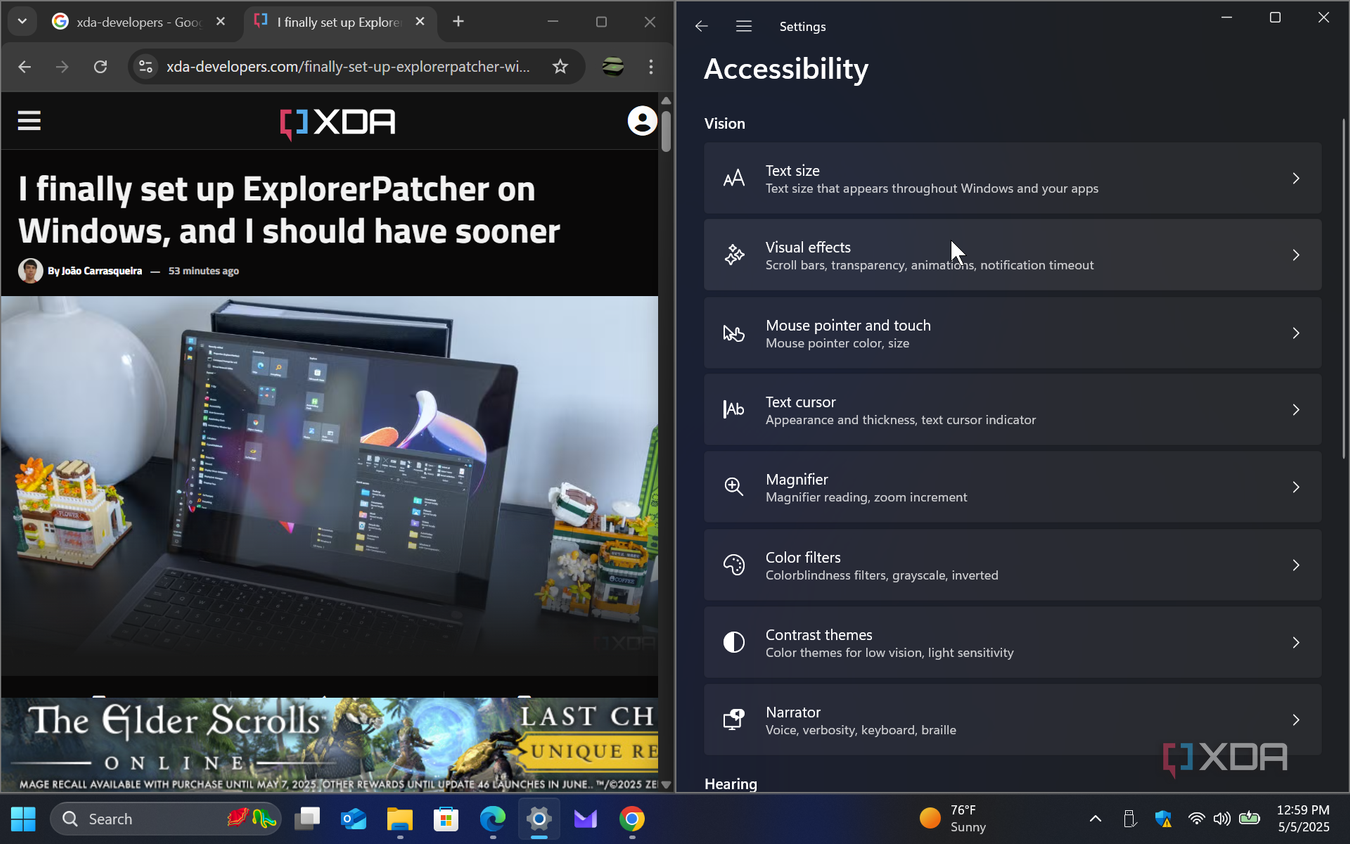This screenshot has height=844, width=1350.
Task: Open File Explorer from the taskbar
Action: (400, 819)
